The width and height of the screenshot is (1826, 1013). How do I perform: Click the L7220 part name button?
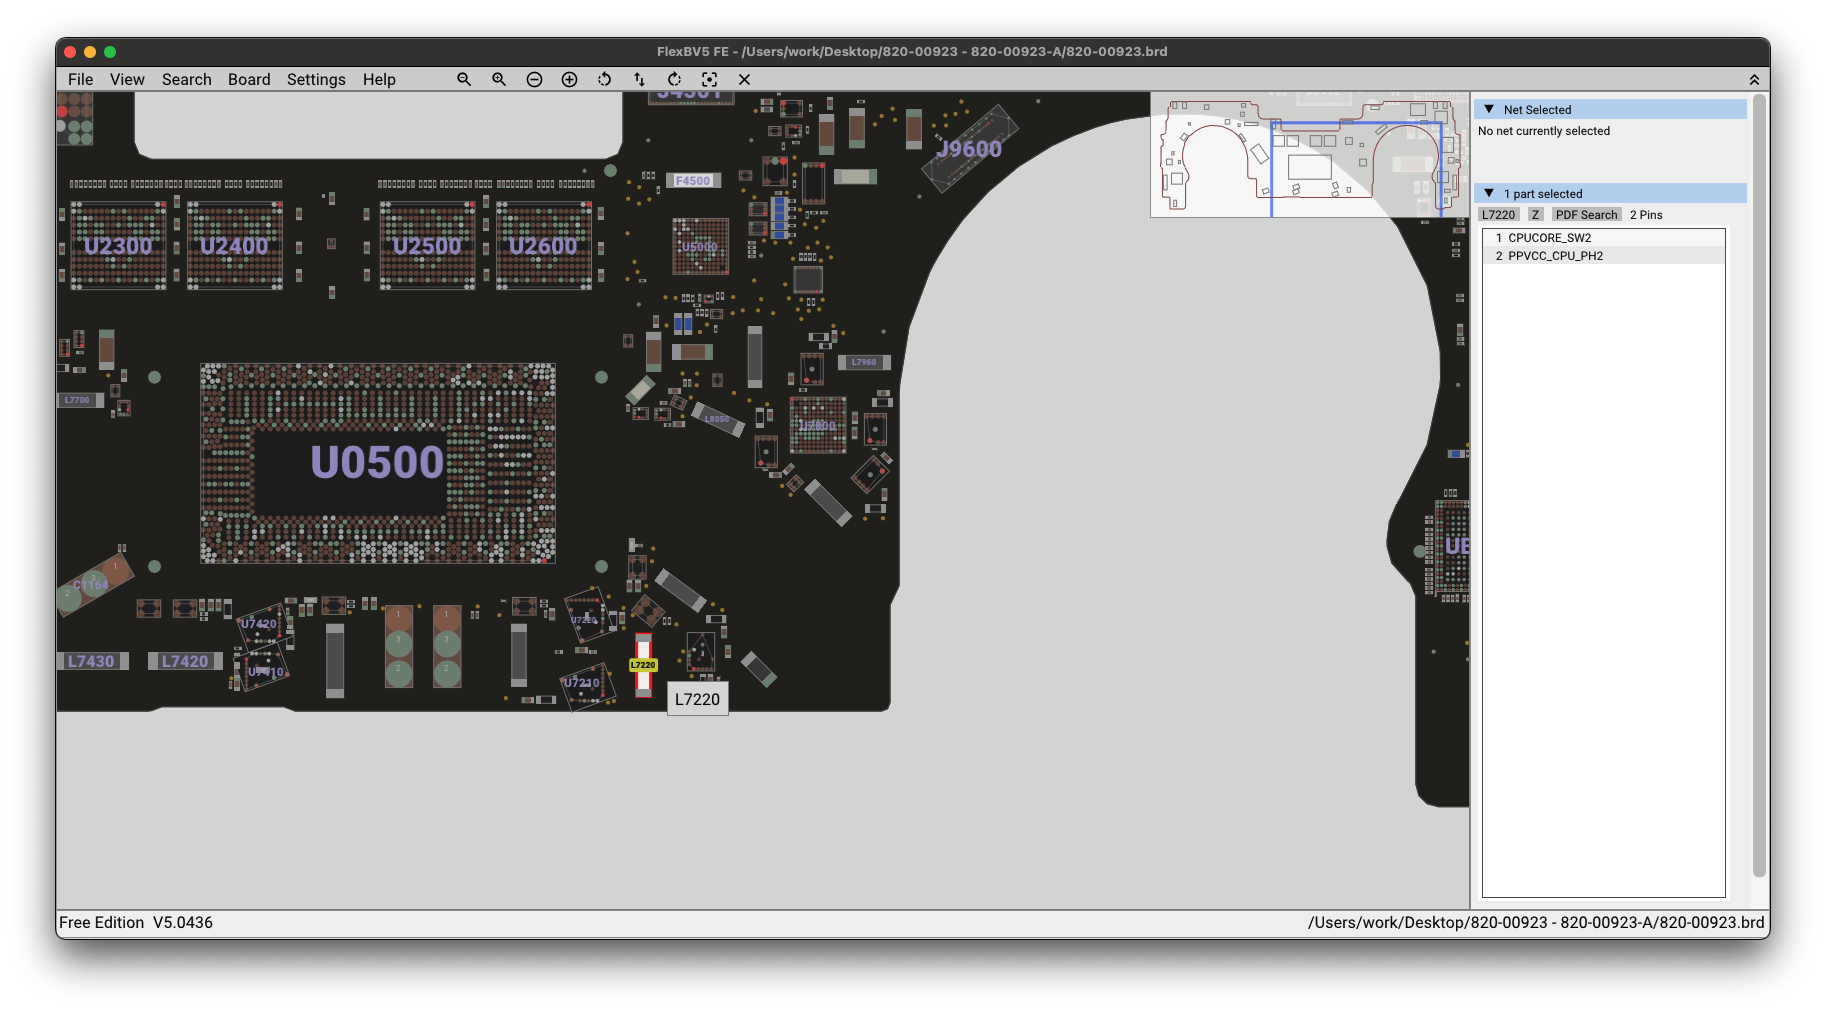point(1498,215)
